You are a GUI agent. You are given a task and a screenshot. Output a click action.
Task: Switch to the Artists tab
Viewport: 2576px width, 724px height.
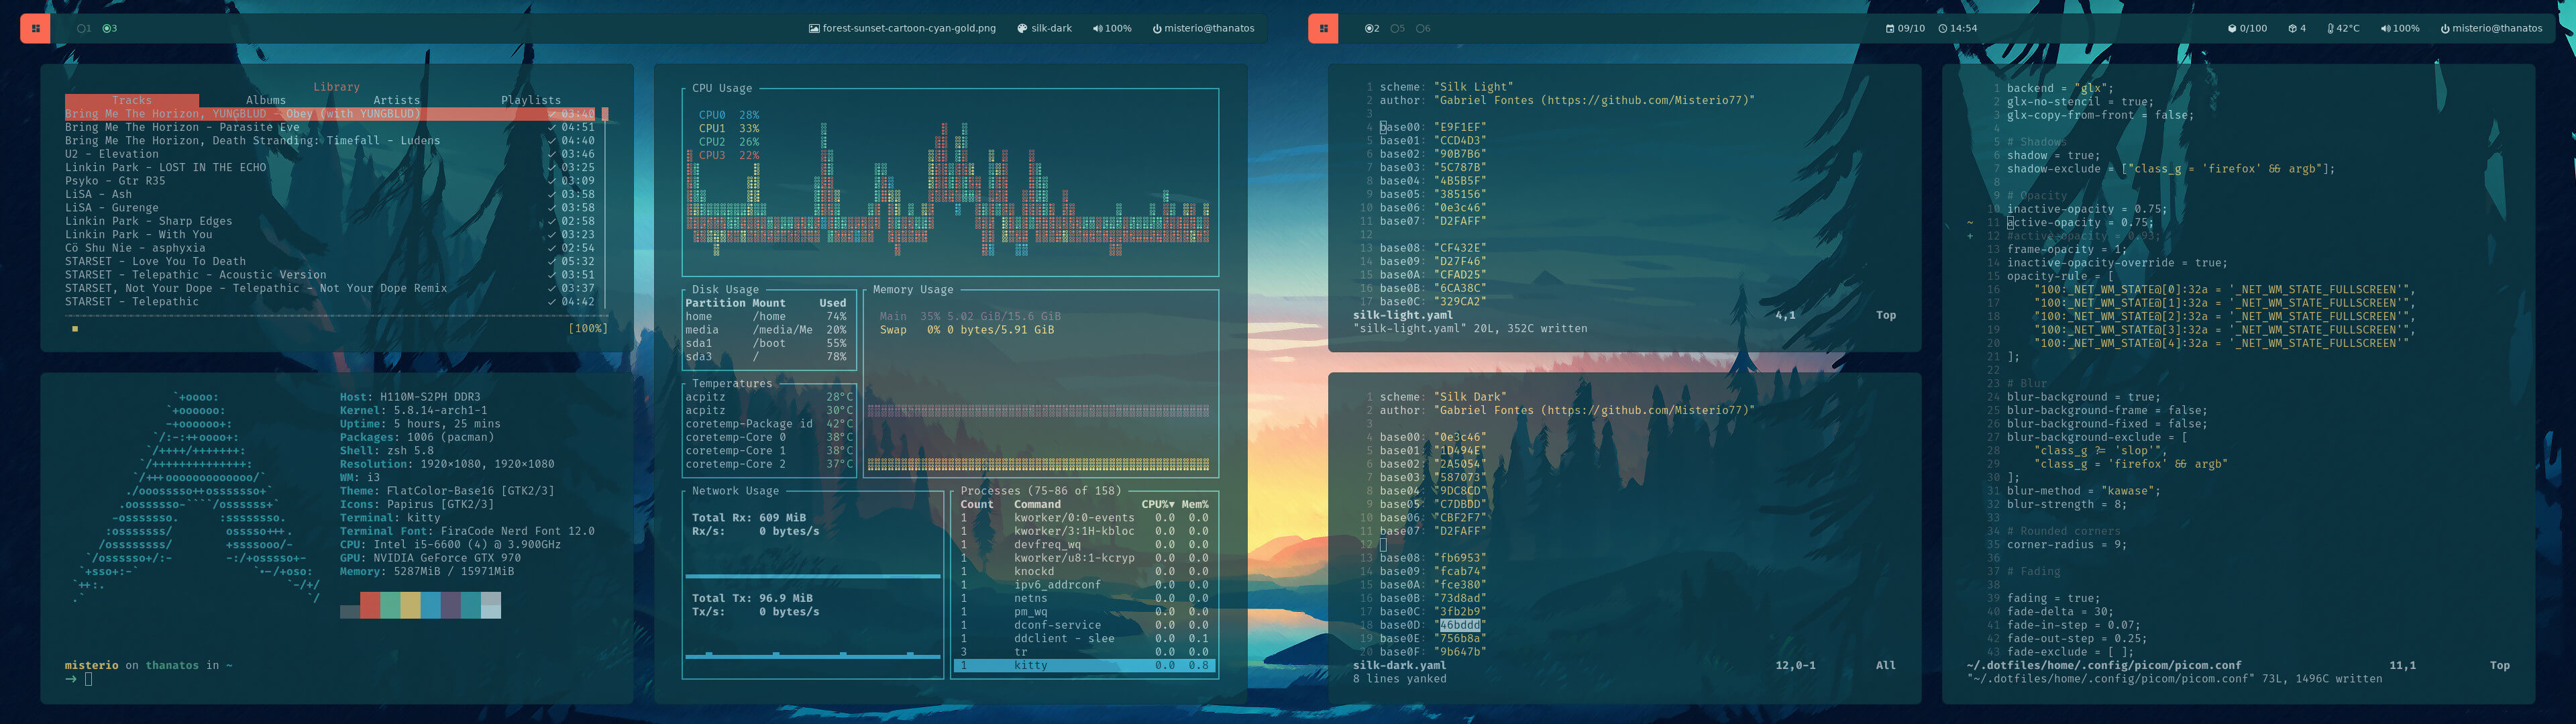[x=397, y=100]
